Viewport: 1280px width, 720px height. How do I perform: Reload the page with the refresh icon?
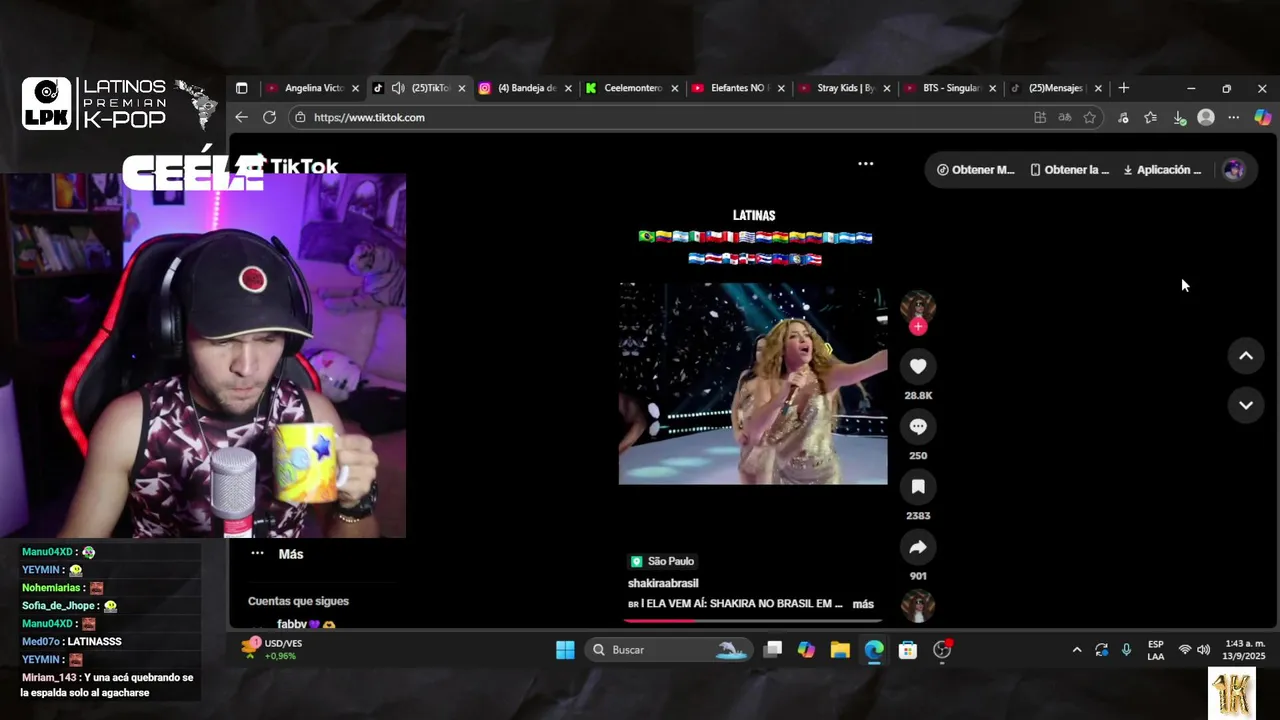coord(269,117)
